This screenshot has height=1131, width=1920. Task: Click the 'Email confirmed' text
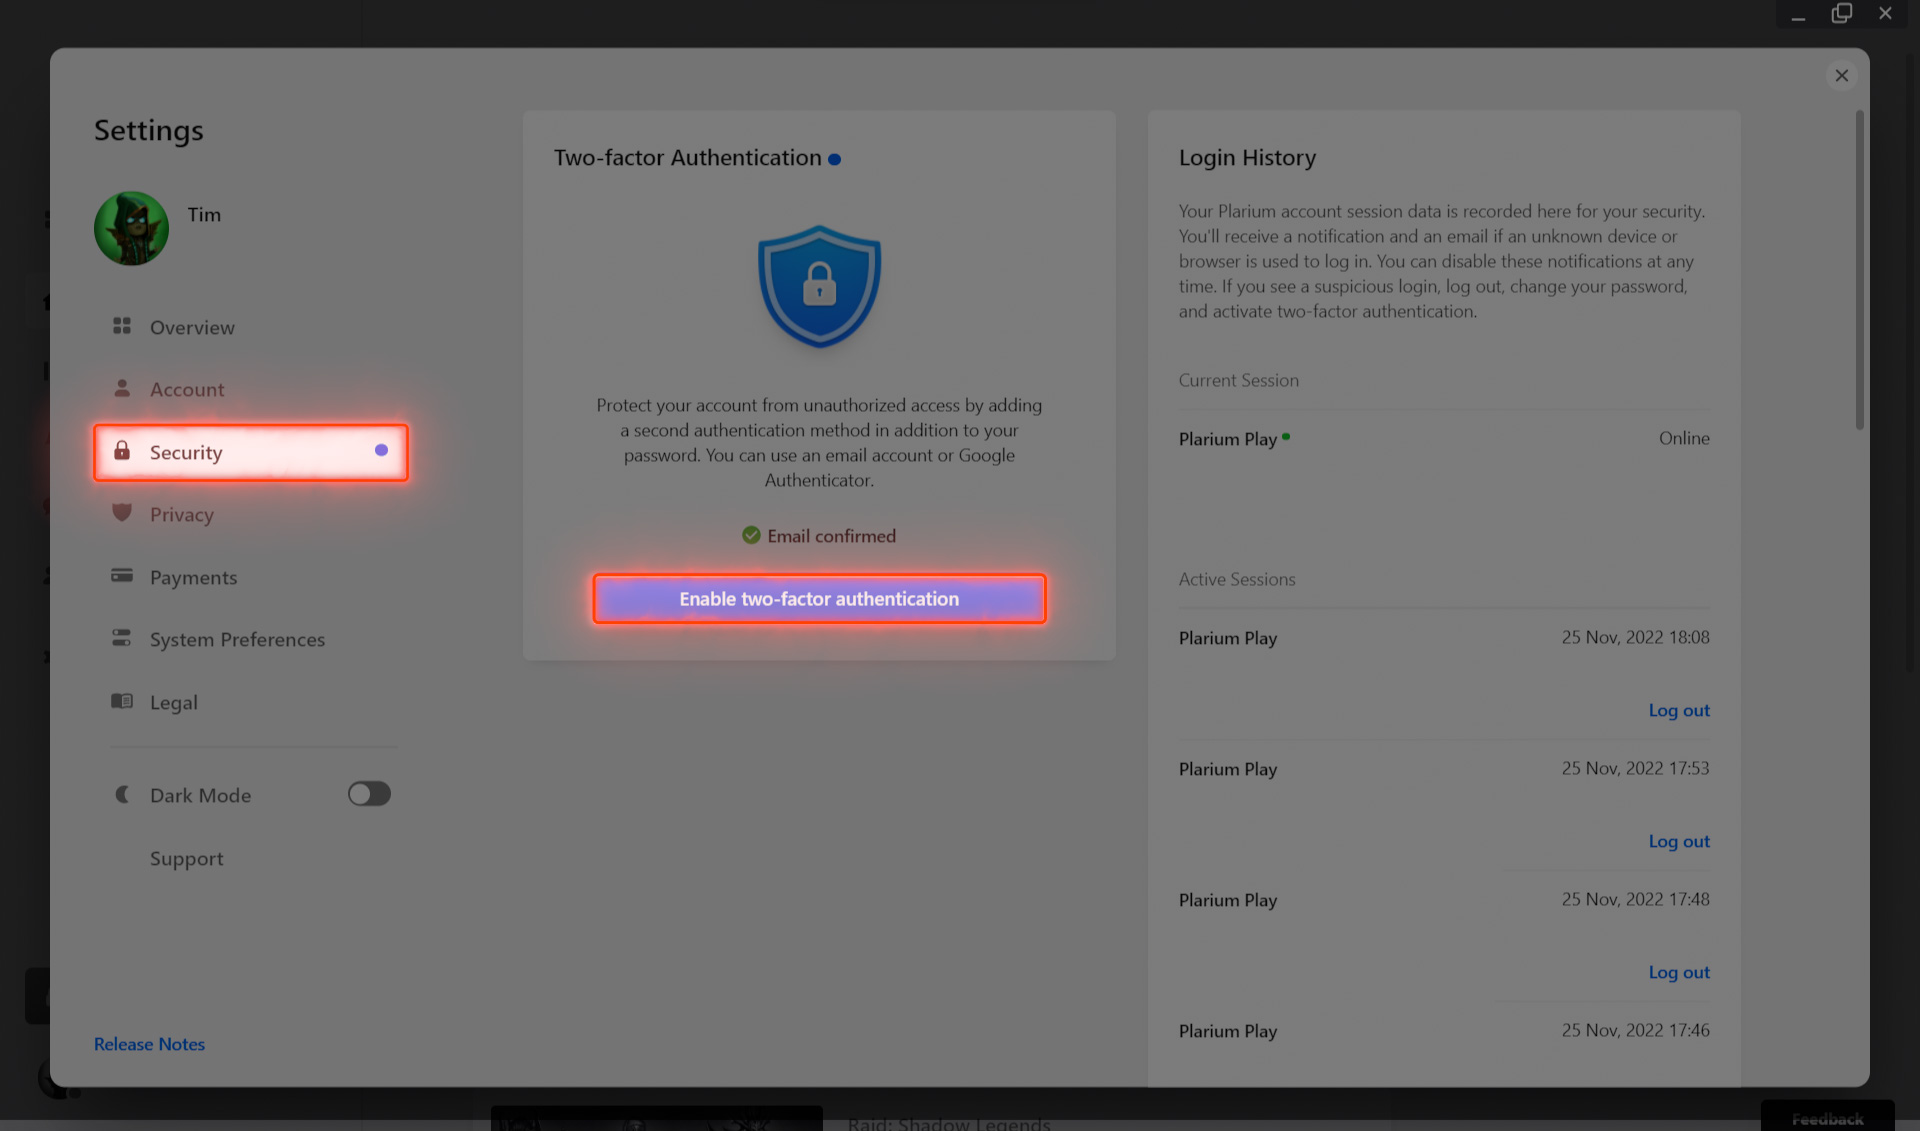coord(831,536)
